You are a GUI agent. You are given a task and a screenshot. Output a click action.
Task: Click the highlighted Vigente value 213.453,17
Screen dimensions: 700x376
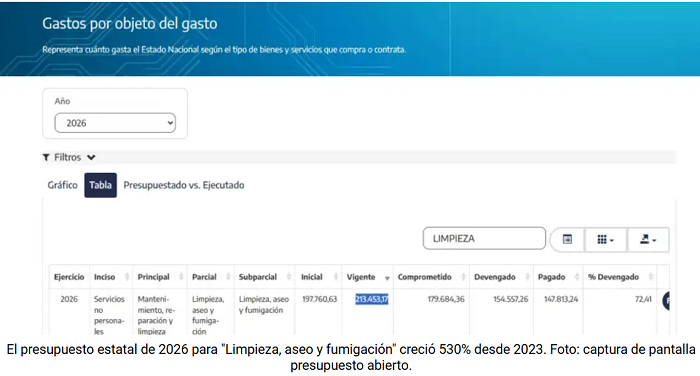click(x=372, y=299)
